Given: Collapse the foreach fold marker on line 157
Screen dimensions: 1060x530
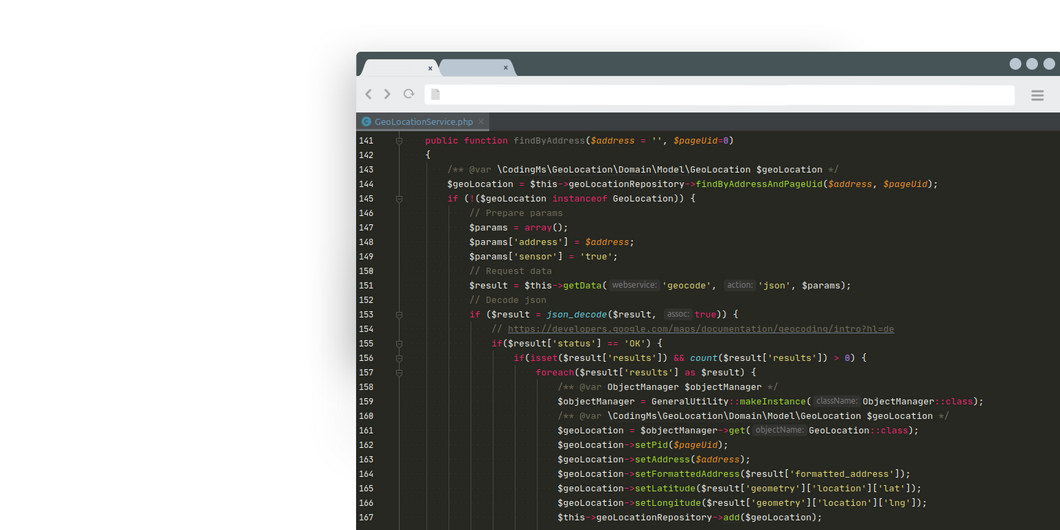Looking at the screenshot, I should 399,372.
